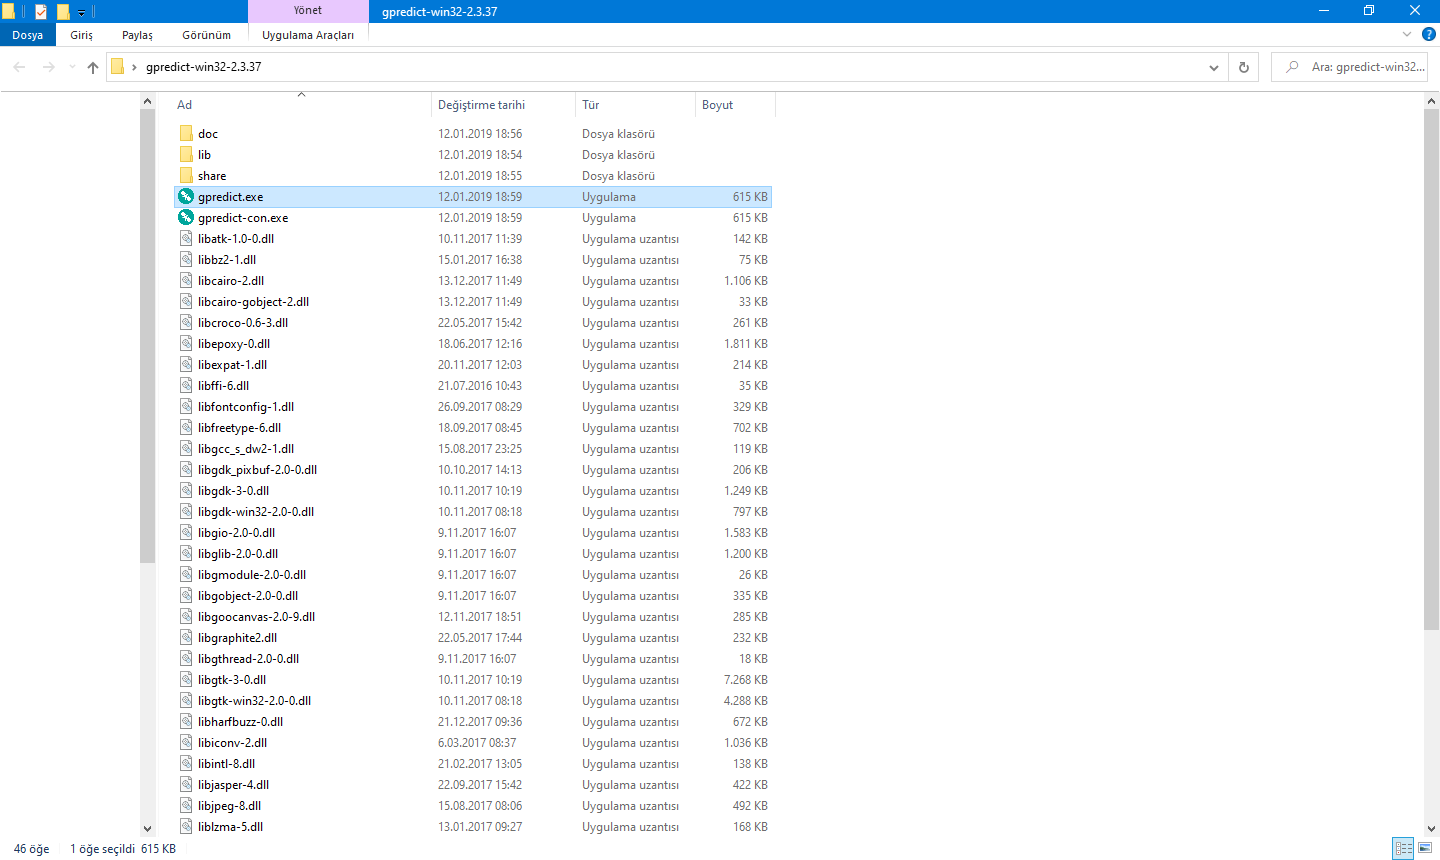Go forward using the forward arrow
This screenshot has width=1440, height=860.
click(48, 67)
